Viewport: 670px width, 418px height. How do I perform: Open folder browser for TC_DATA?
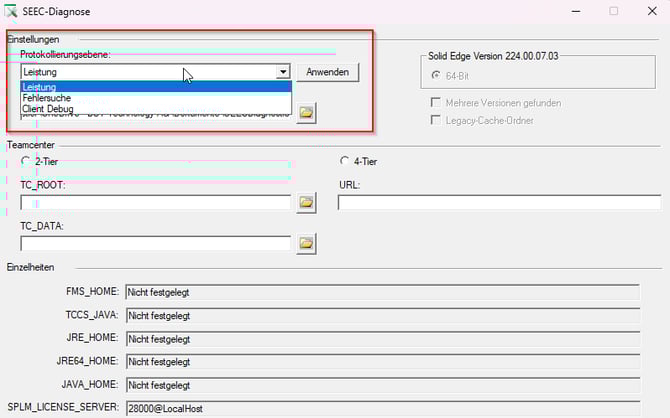pyautogui.click(x=306, y=243)
